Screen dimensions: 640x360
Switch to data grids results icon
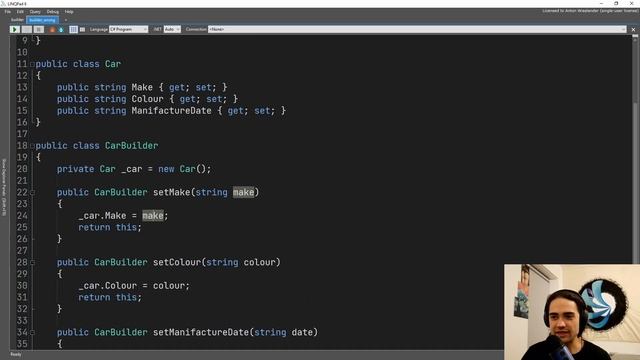[x=82, y=29]
